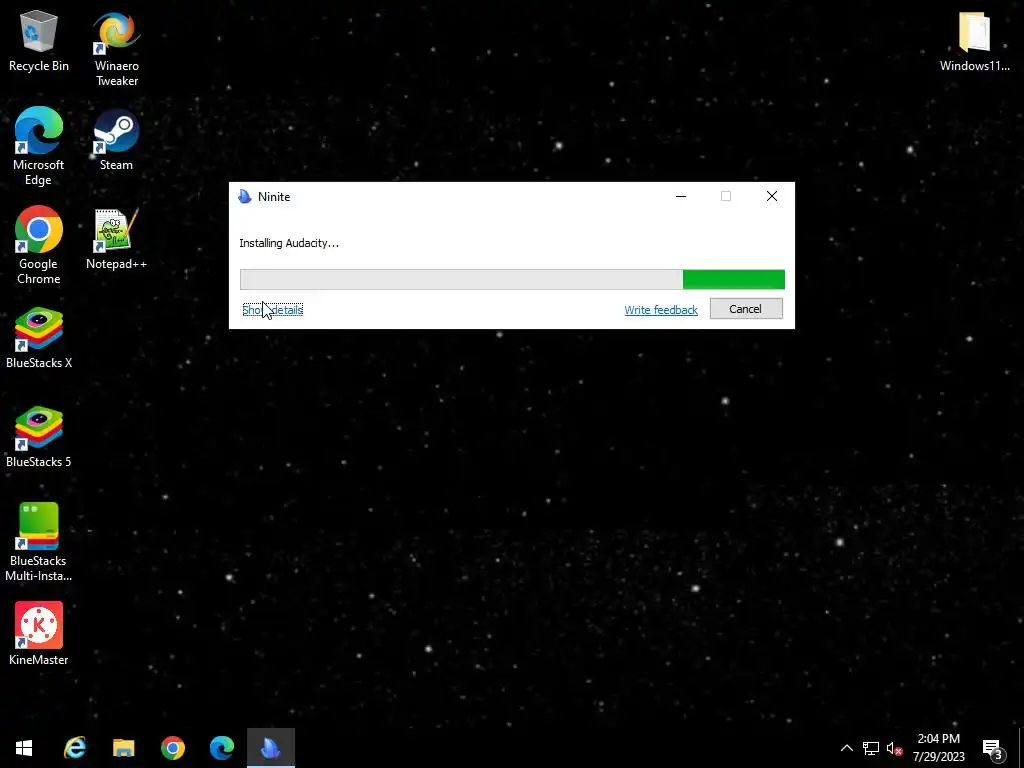This screenshot has width=1024, height=768.
Task: Minimize the Ninite window
Action: pyautogui.click(x=680, y=197)
